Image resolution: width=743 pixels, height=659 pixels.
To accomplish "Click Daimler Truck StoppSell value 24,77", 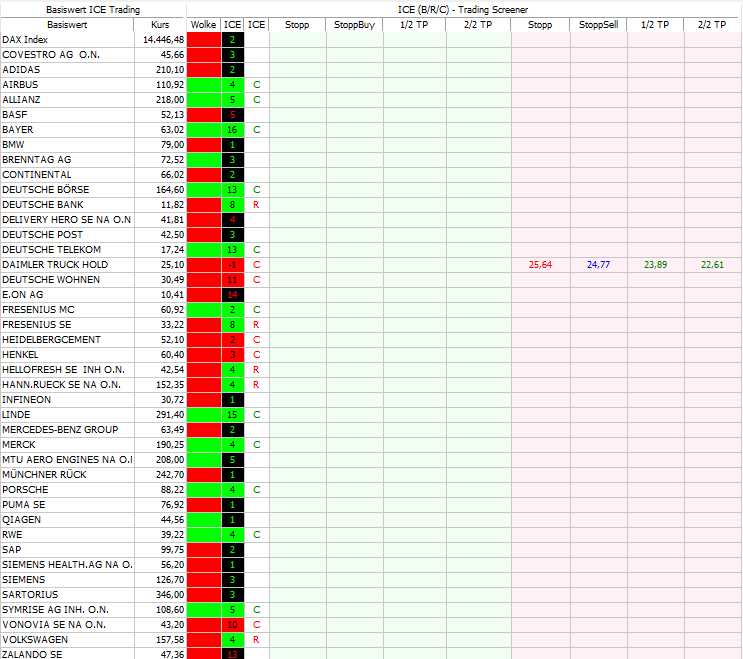I will point(598,265).
